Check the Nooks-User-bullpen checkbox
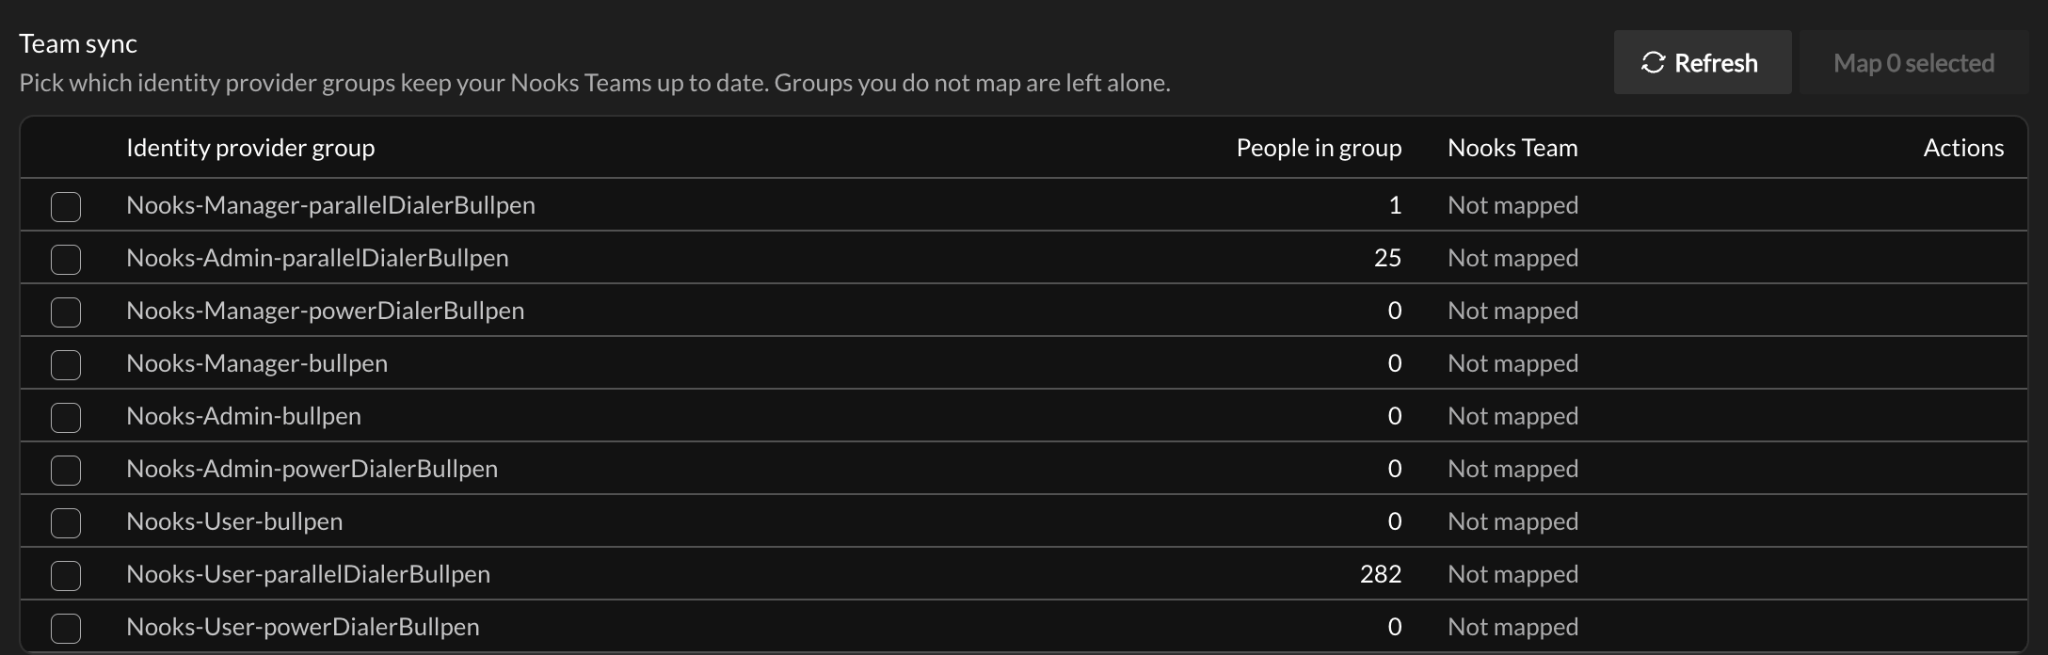 [66, 523]
